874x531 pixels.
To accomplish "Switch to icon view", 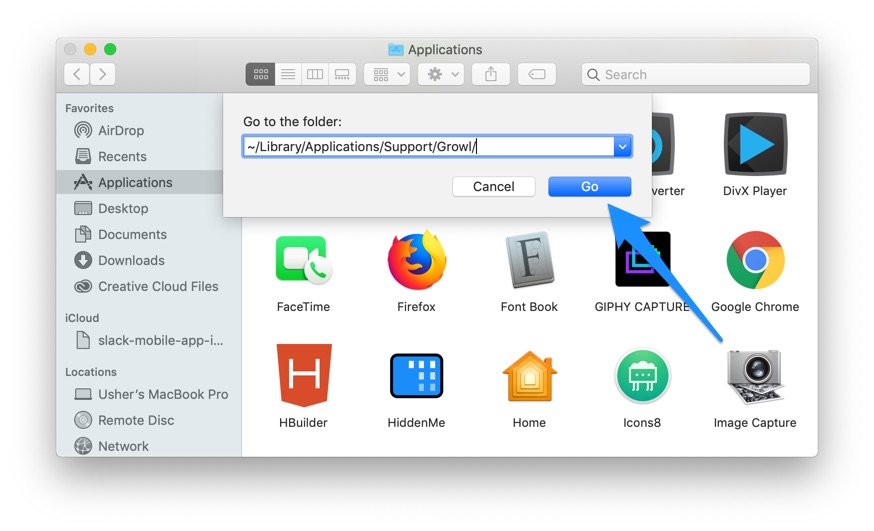I will pos(260,74).
